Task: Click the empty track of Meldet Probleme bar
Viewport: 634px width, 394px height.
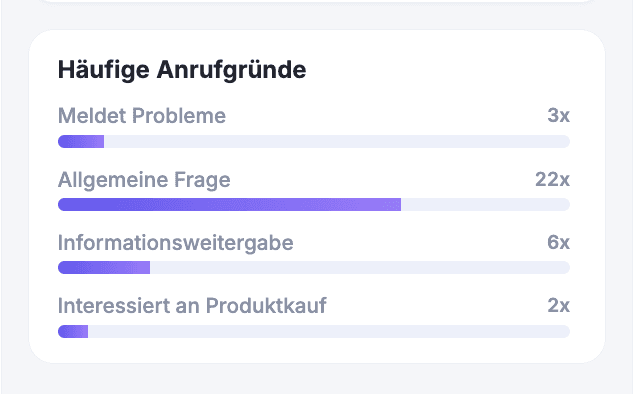Action: click(337, 142)
